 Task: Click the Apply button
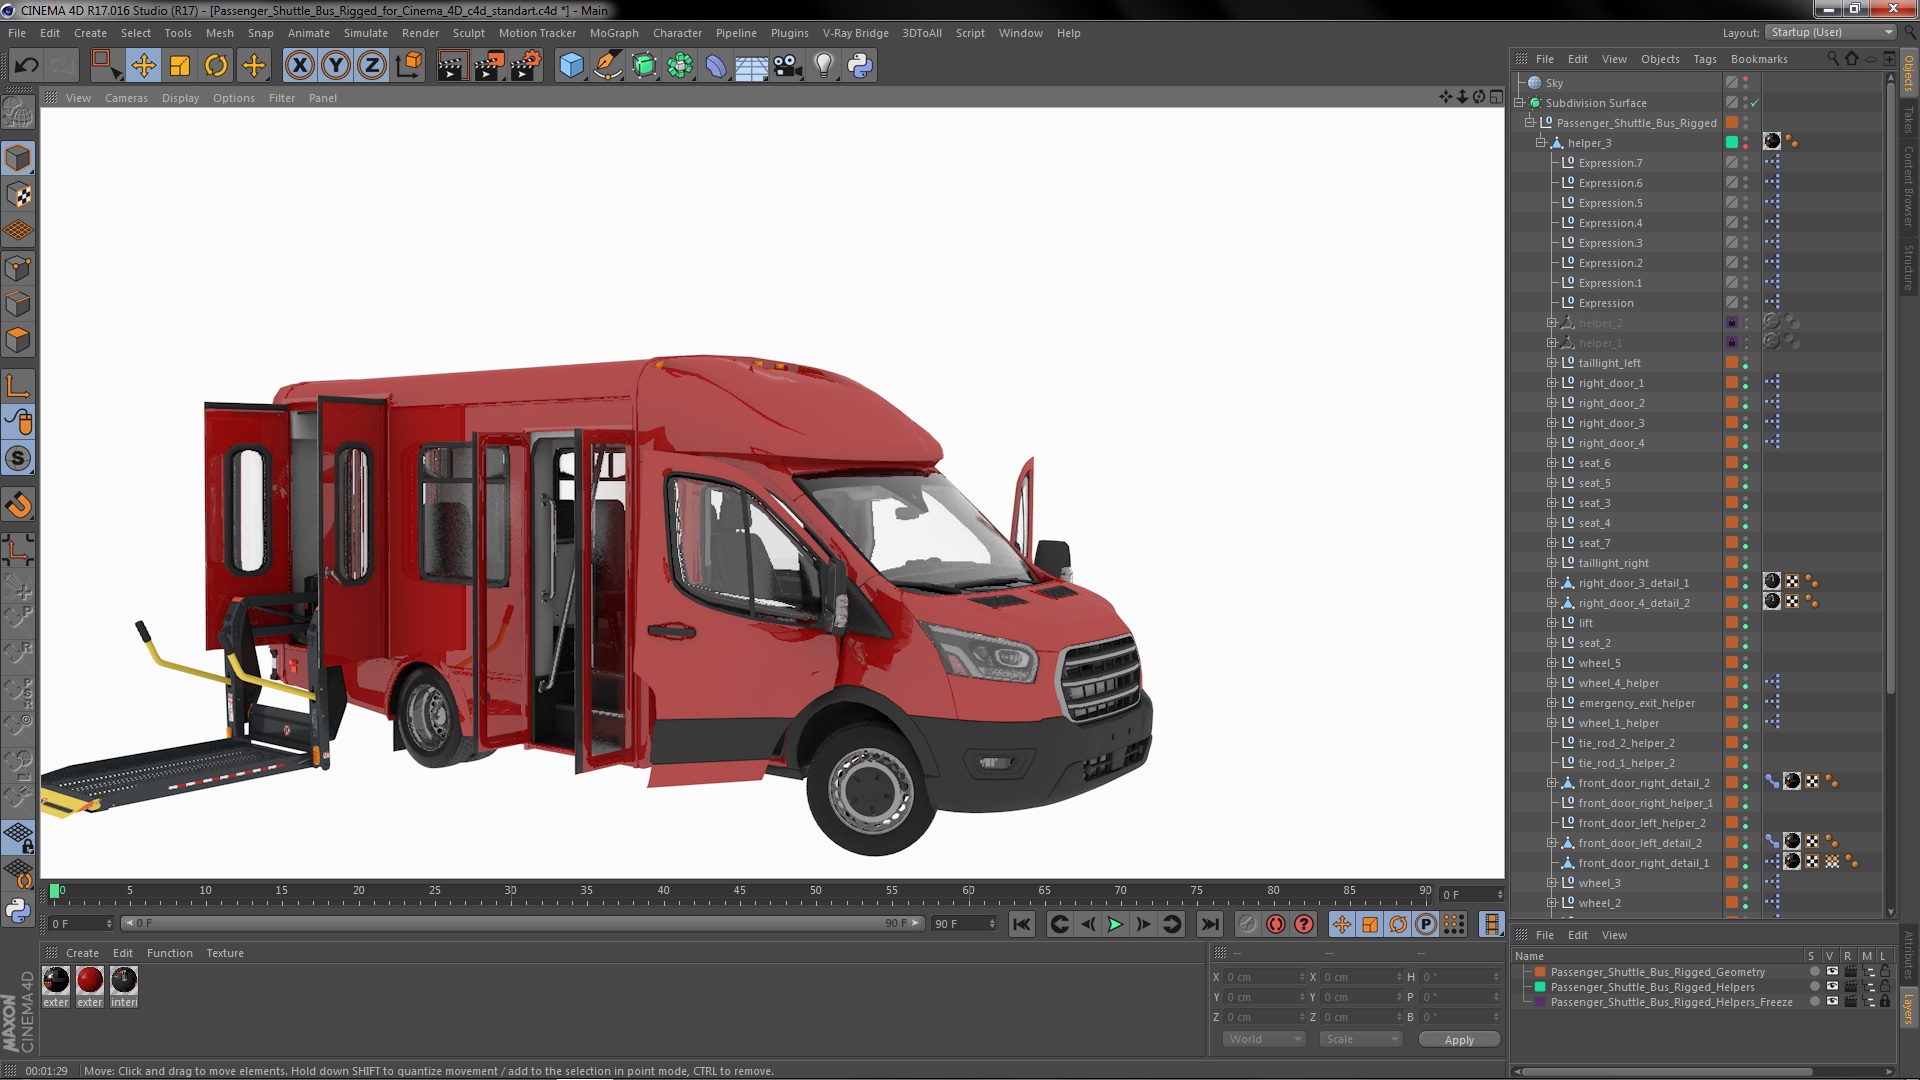point(1459,1040)
